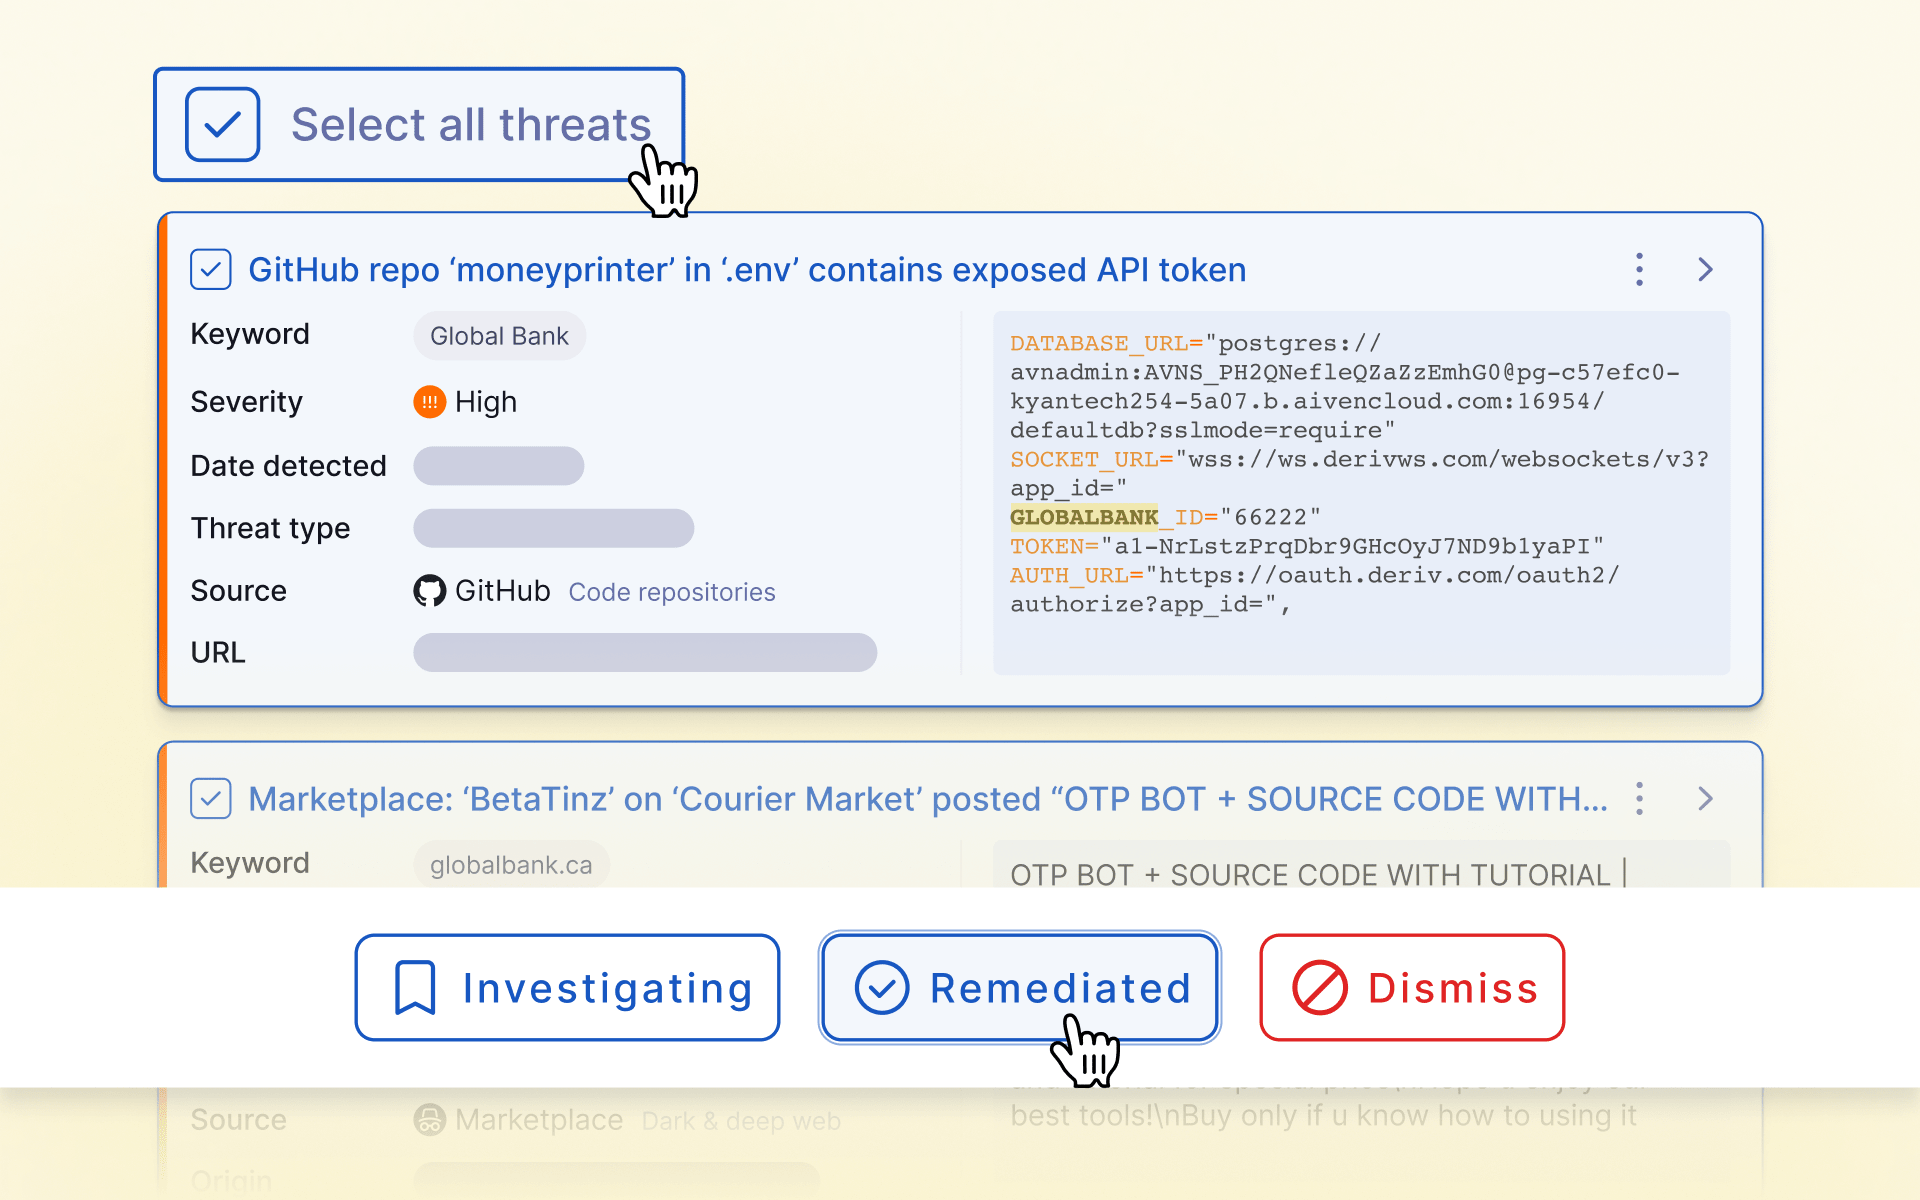Enable the Select all threats checkbox

click(222, 123)
